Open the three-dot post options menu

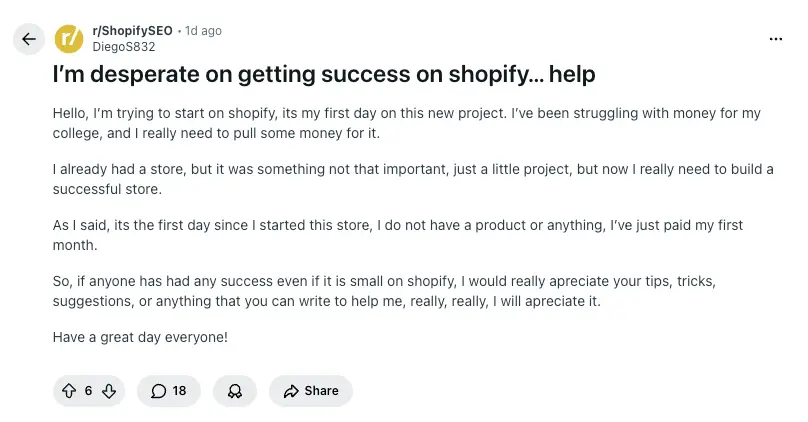click(776, 39)
